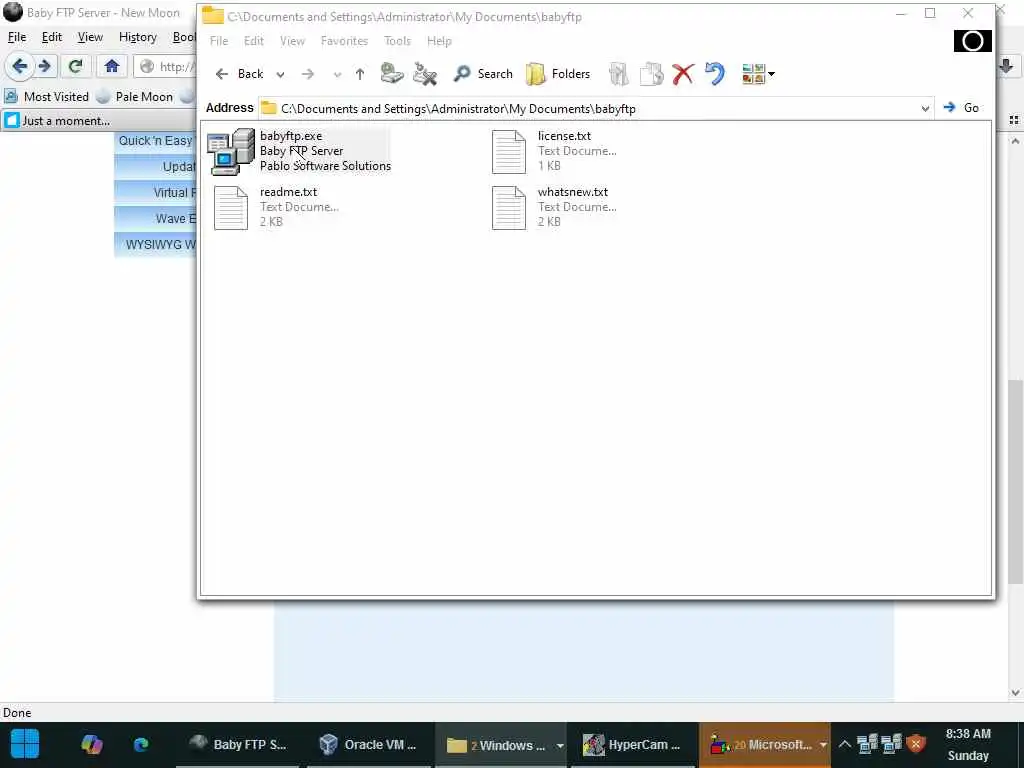Select the whatsnew.txt file icon
The width and height of the screenshot is (1024, 768).
point(509,208)
